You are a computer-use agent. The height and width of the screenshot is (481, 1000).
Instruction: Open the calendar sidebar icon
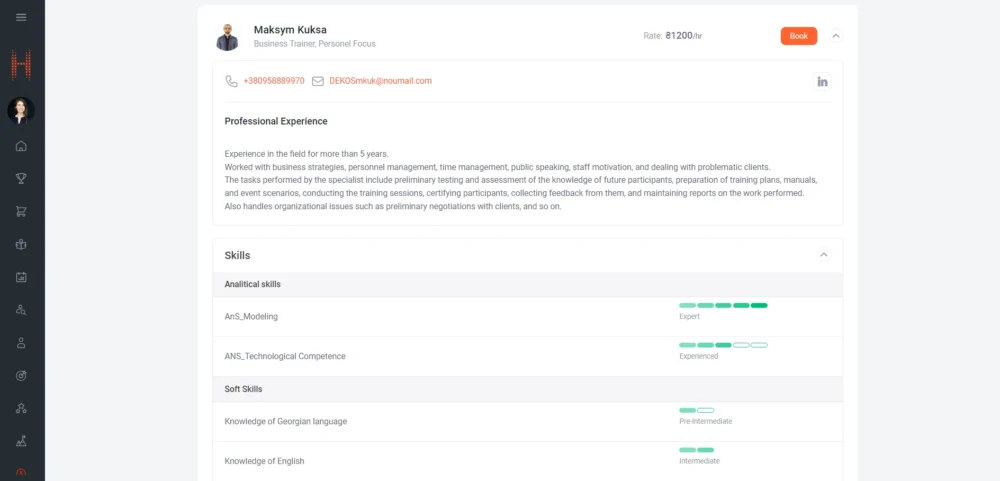(21, 277)
